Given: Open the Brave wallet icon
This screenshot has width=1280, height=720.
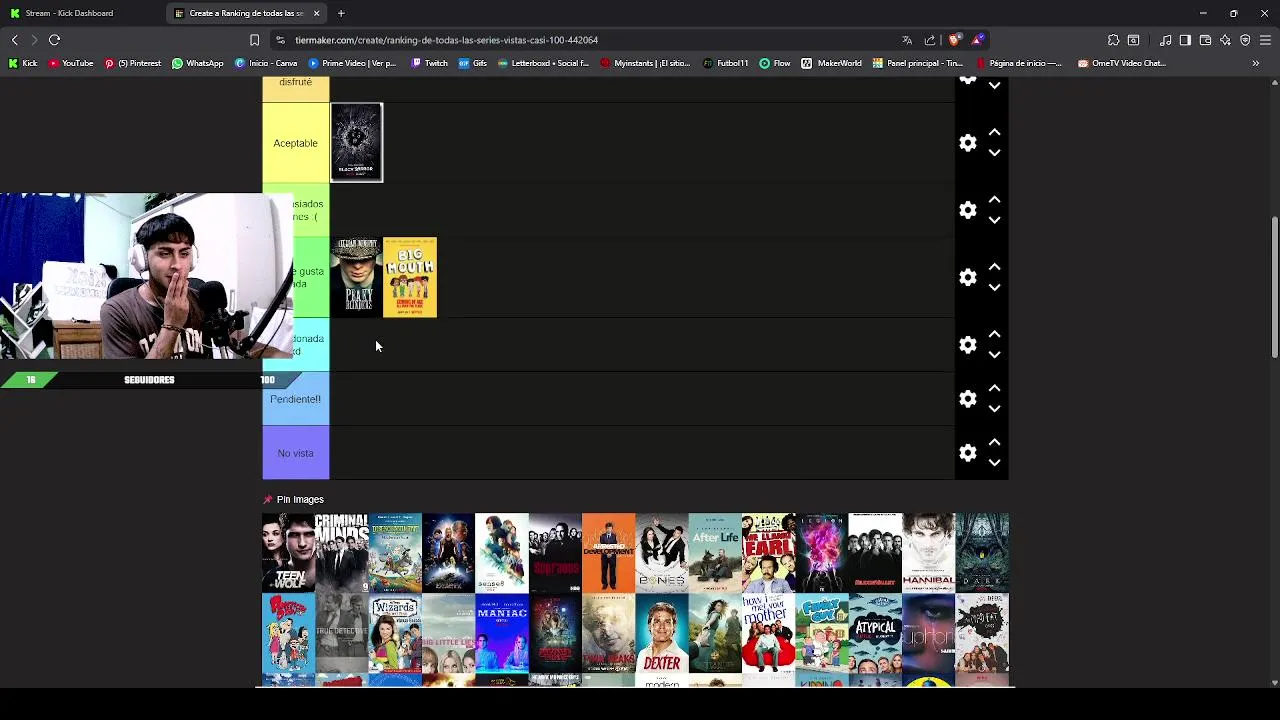Looking at the screenshot, I should coord(1205,40).
